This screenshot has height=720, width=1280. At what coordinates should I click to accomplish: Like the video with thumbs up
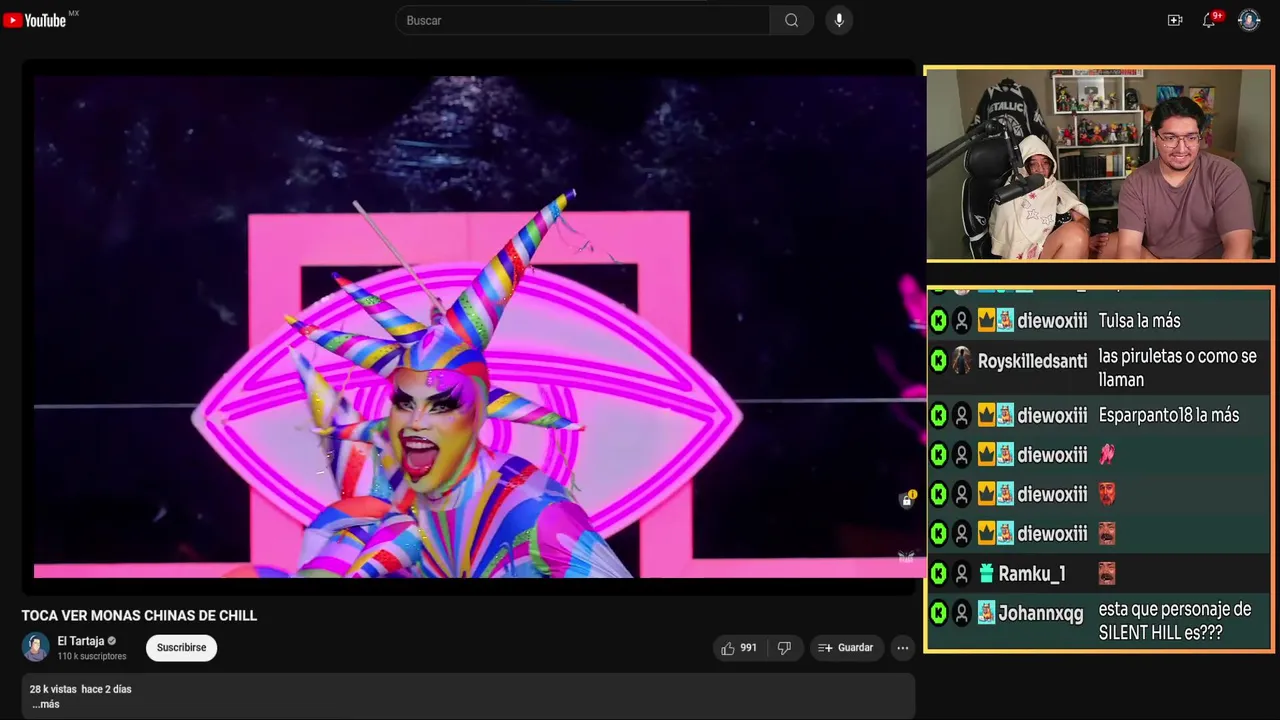(739, 648)
